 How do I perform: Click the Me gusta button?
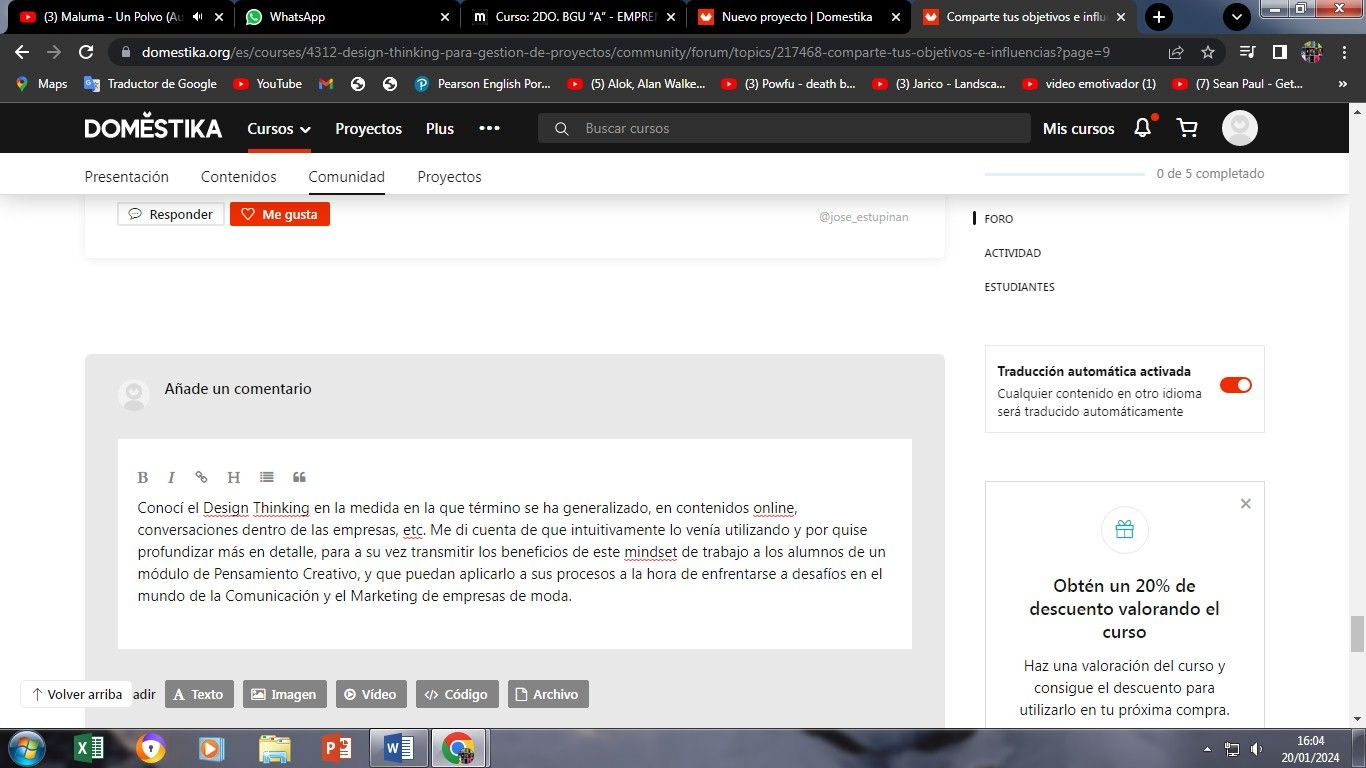280,214
